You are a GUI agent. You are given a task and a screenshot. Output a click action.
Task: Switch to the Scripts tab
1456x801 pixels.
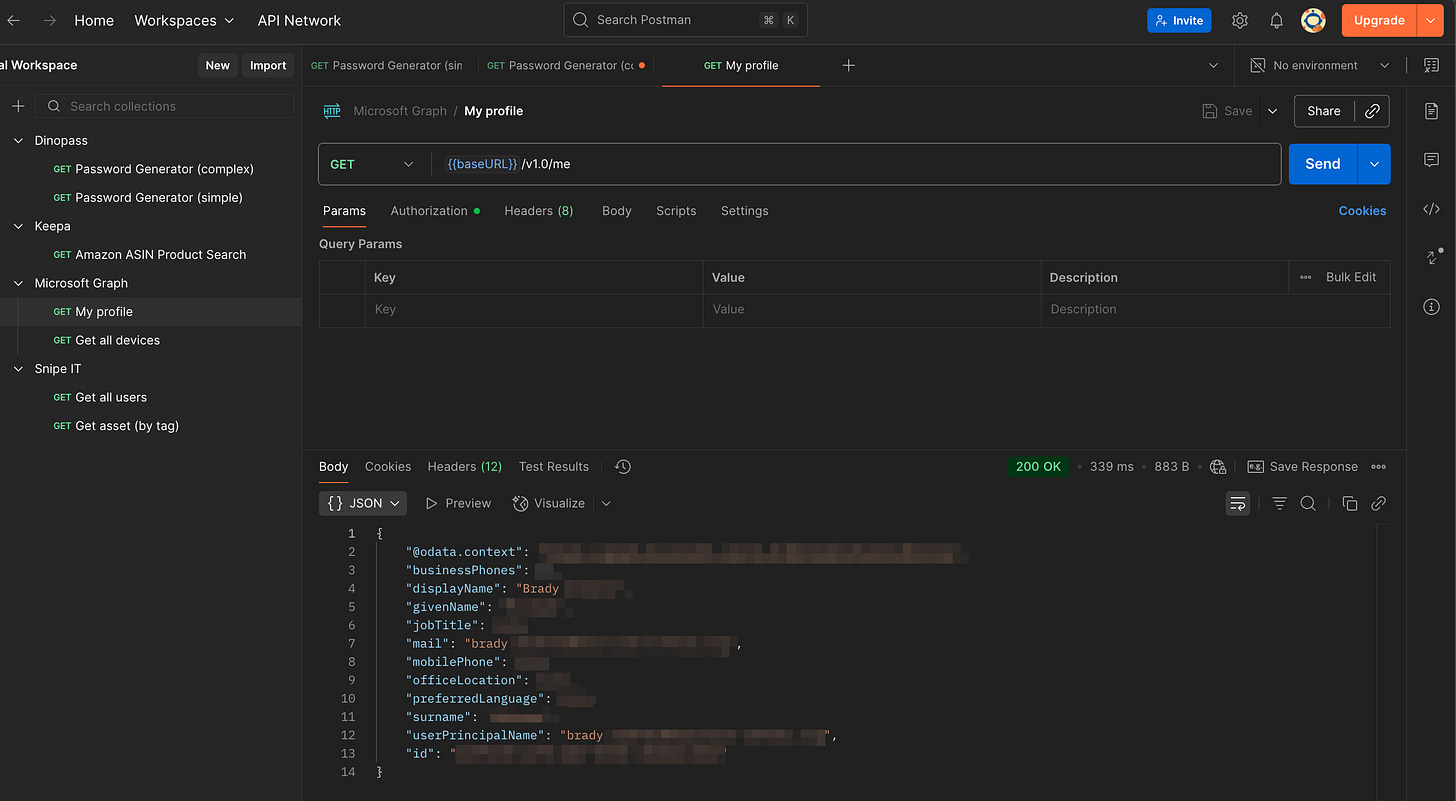[676, 211]
